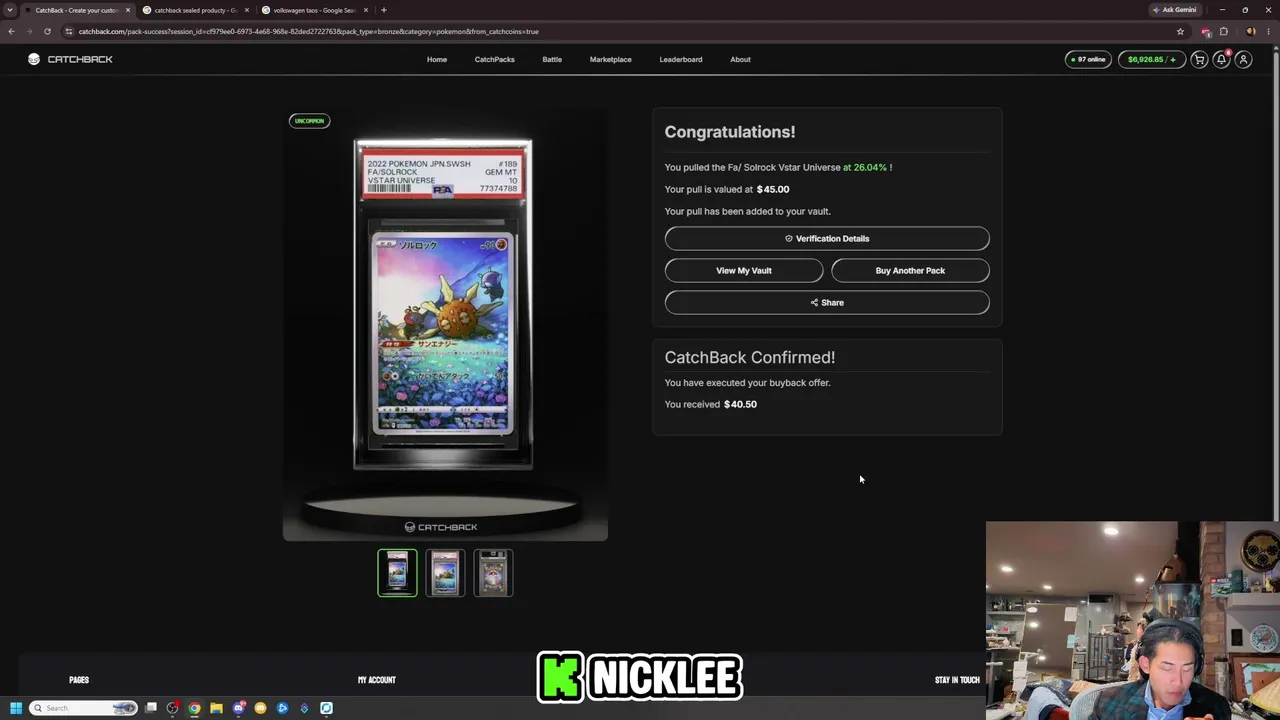The height and width of the screenshot is (720, 1280).
Task: Click the 26.04% odds text
Action: click(870, 167)
